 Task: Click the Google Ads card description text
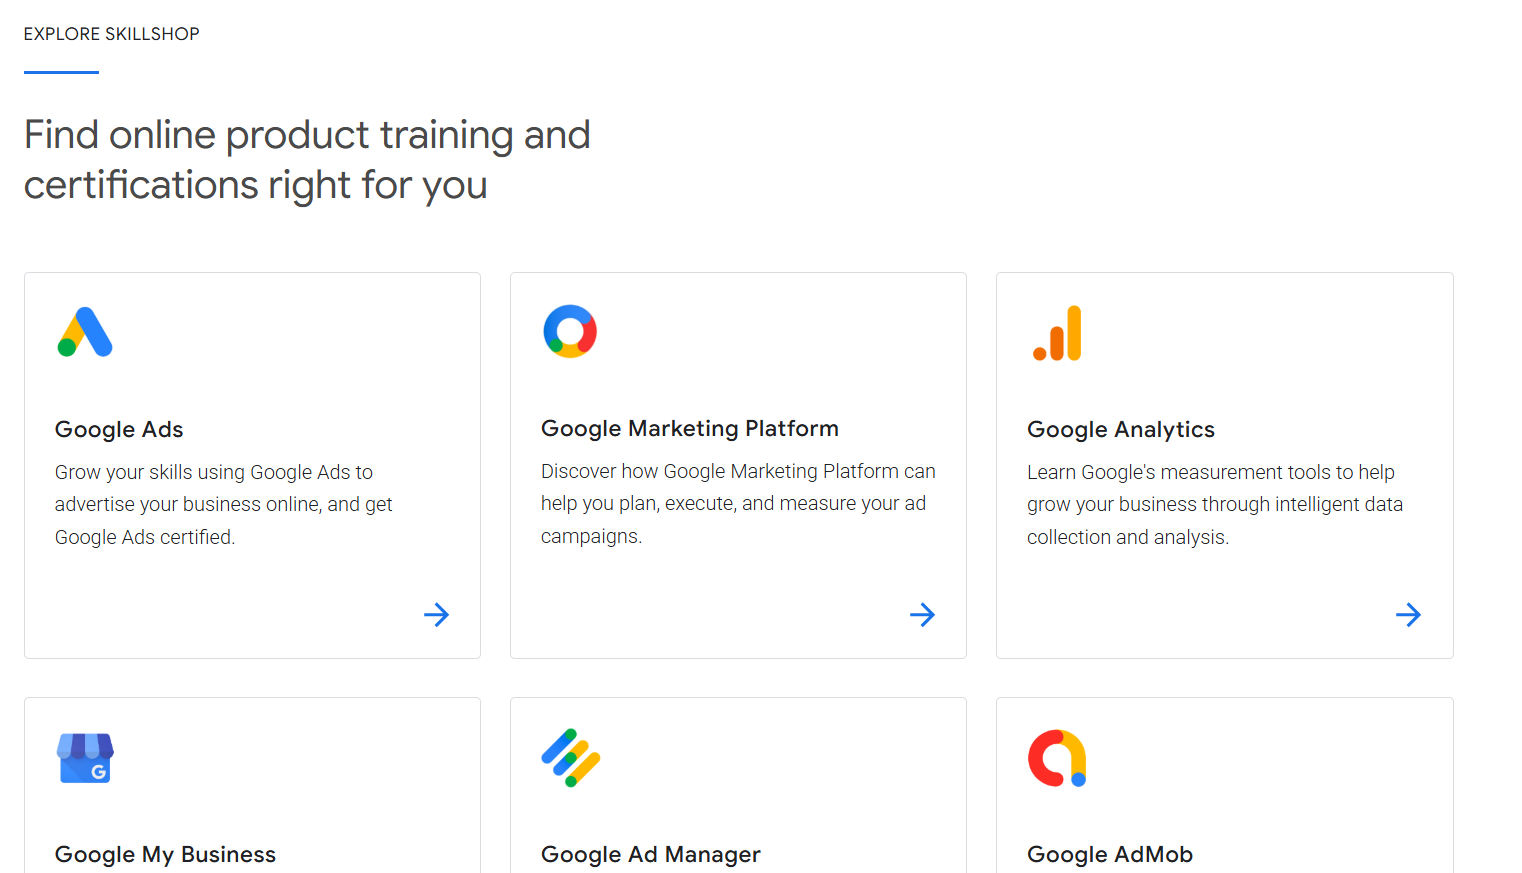(222, 504)
